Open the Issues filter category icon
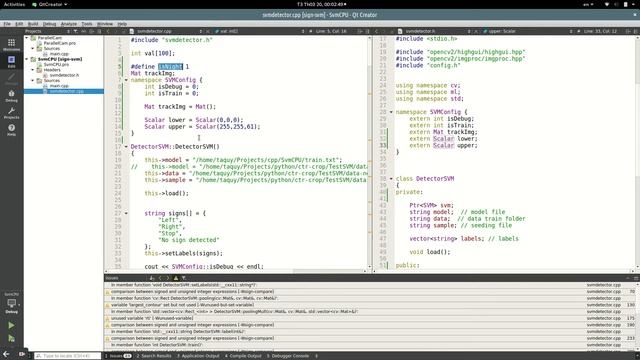The height and width of the screenshot is (360, 640). (183, 278)
